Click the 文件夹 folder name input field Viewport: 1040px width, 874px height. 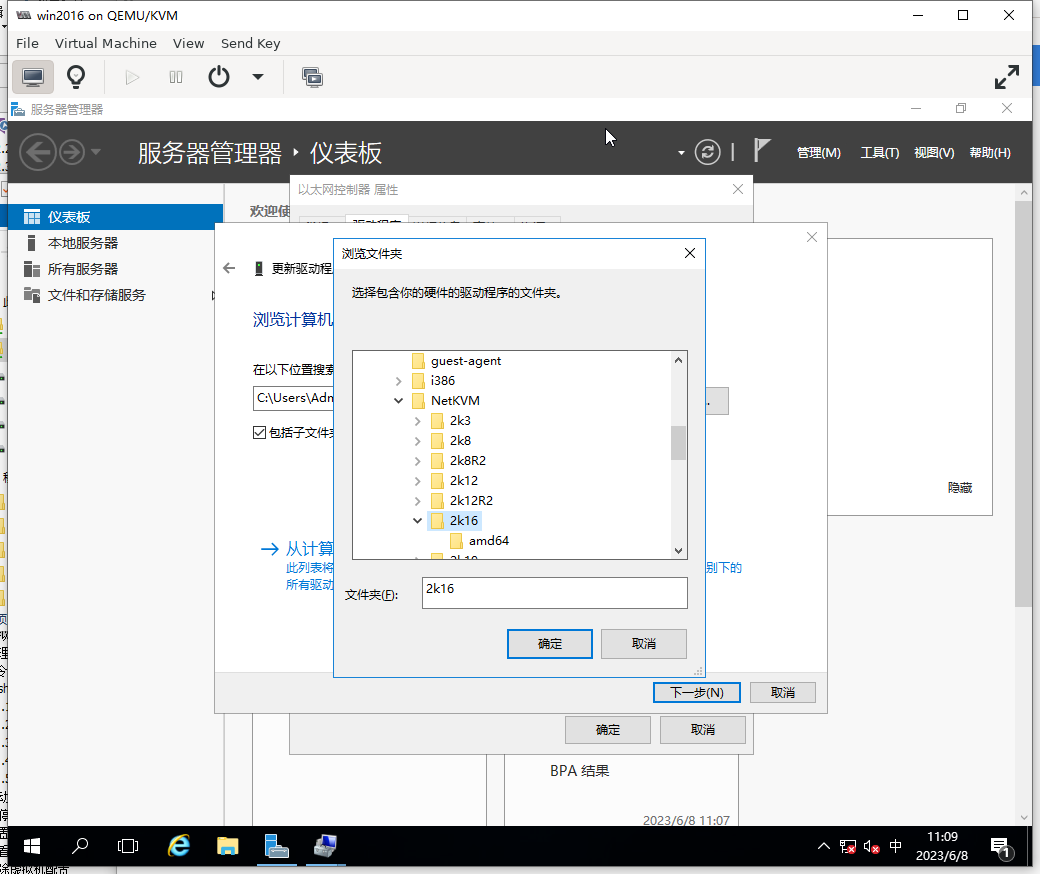(x=555, y=593)
